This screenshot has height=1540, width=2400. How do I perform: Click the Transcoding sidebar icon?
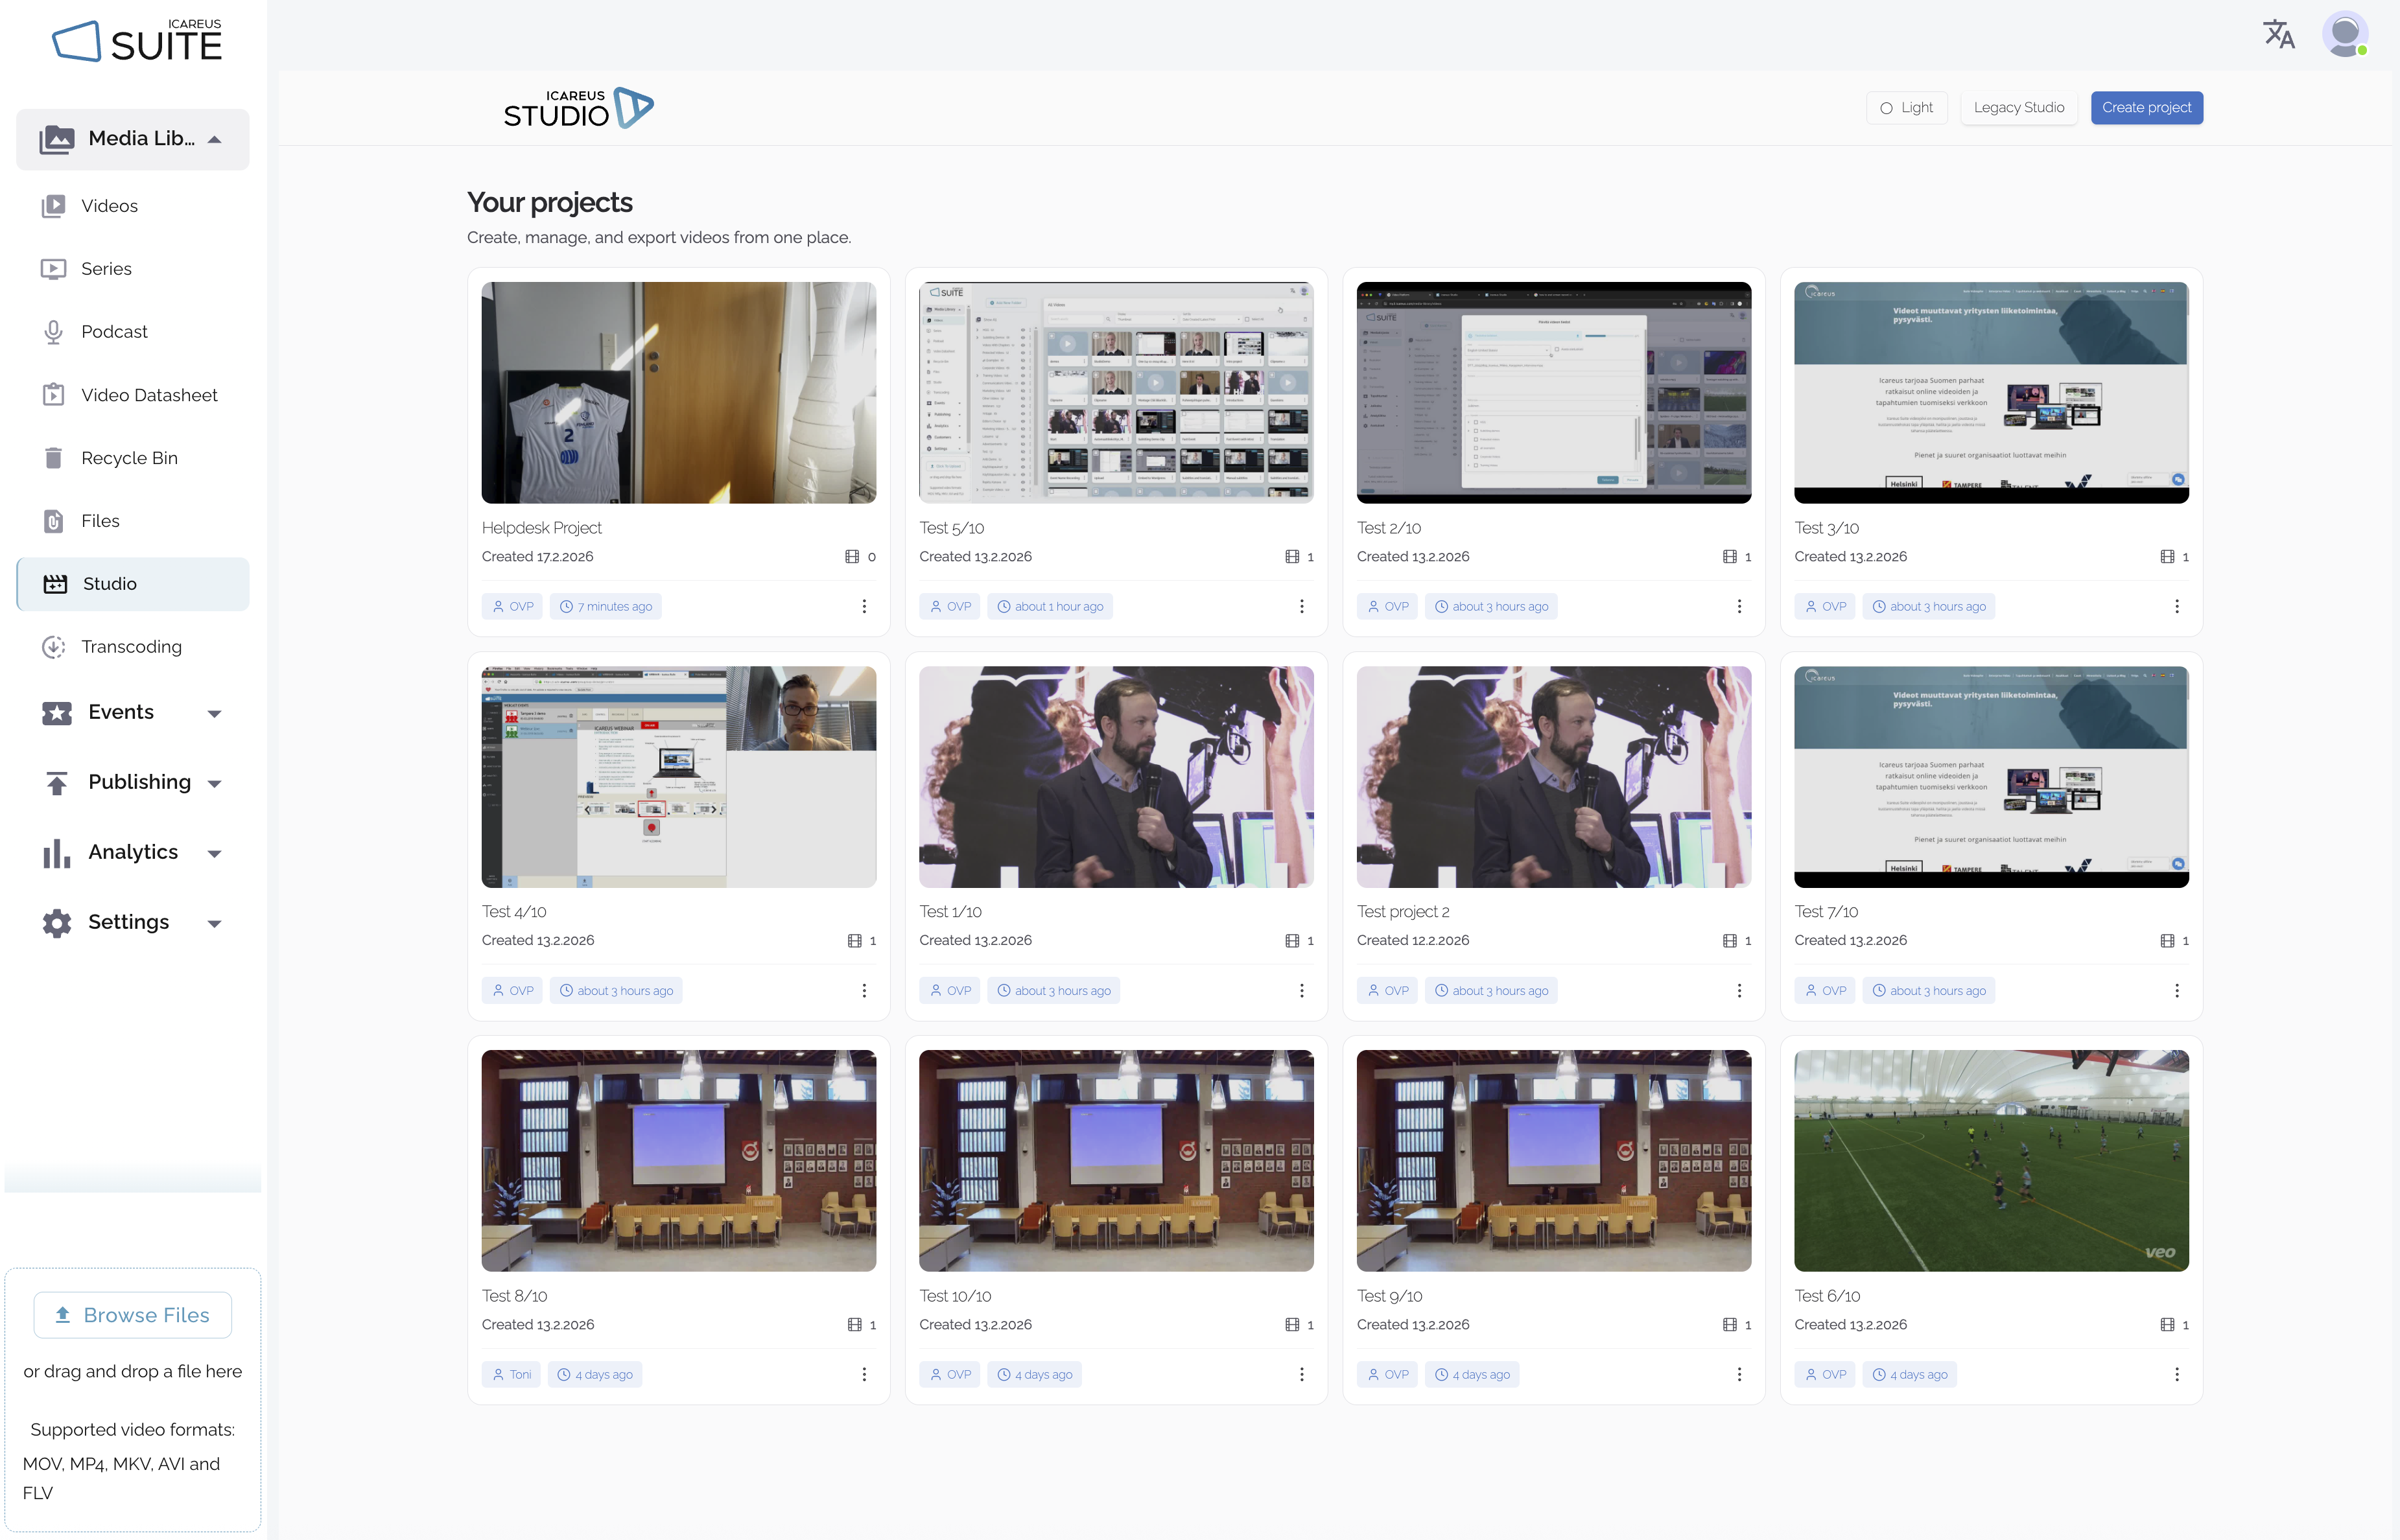(x=54, y=647)
